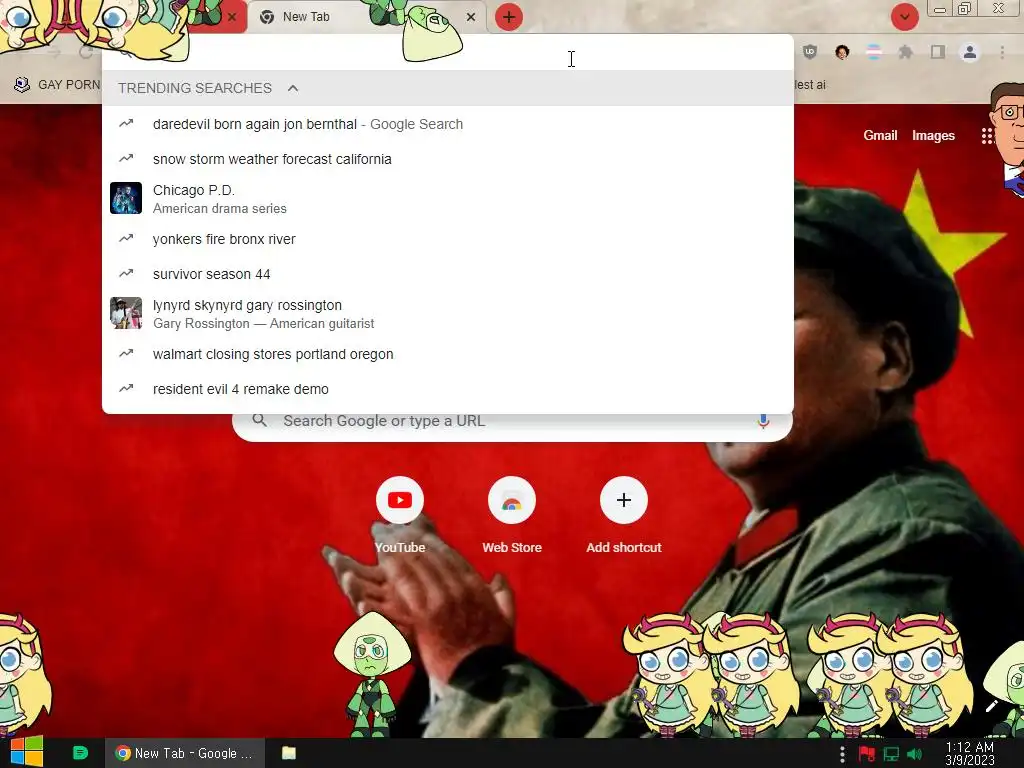Screen dimensions: 1024x768
Task: Close the New Tab tab
Action: [471, 17]
